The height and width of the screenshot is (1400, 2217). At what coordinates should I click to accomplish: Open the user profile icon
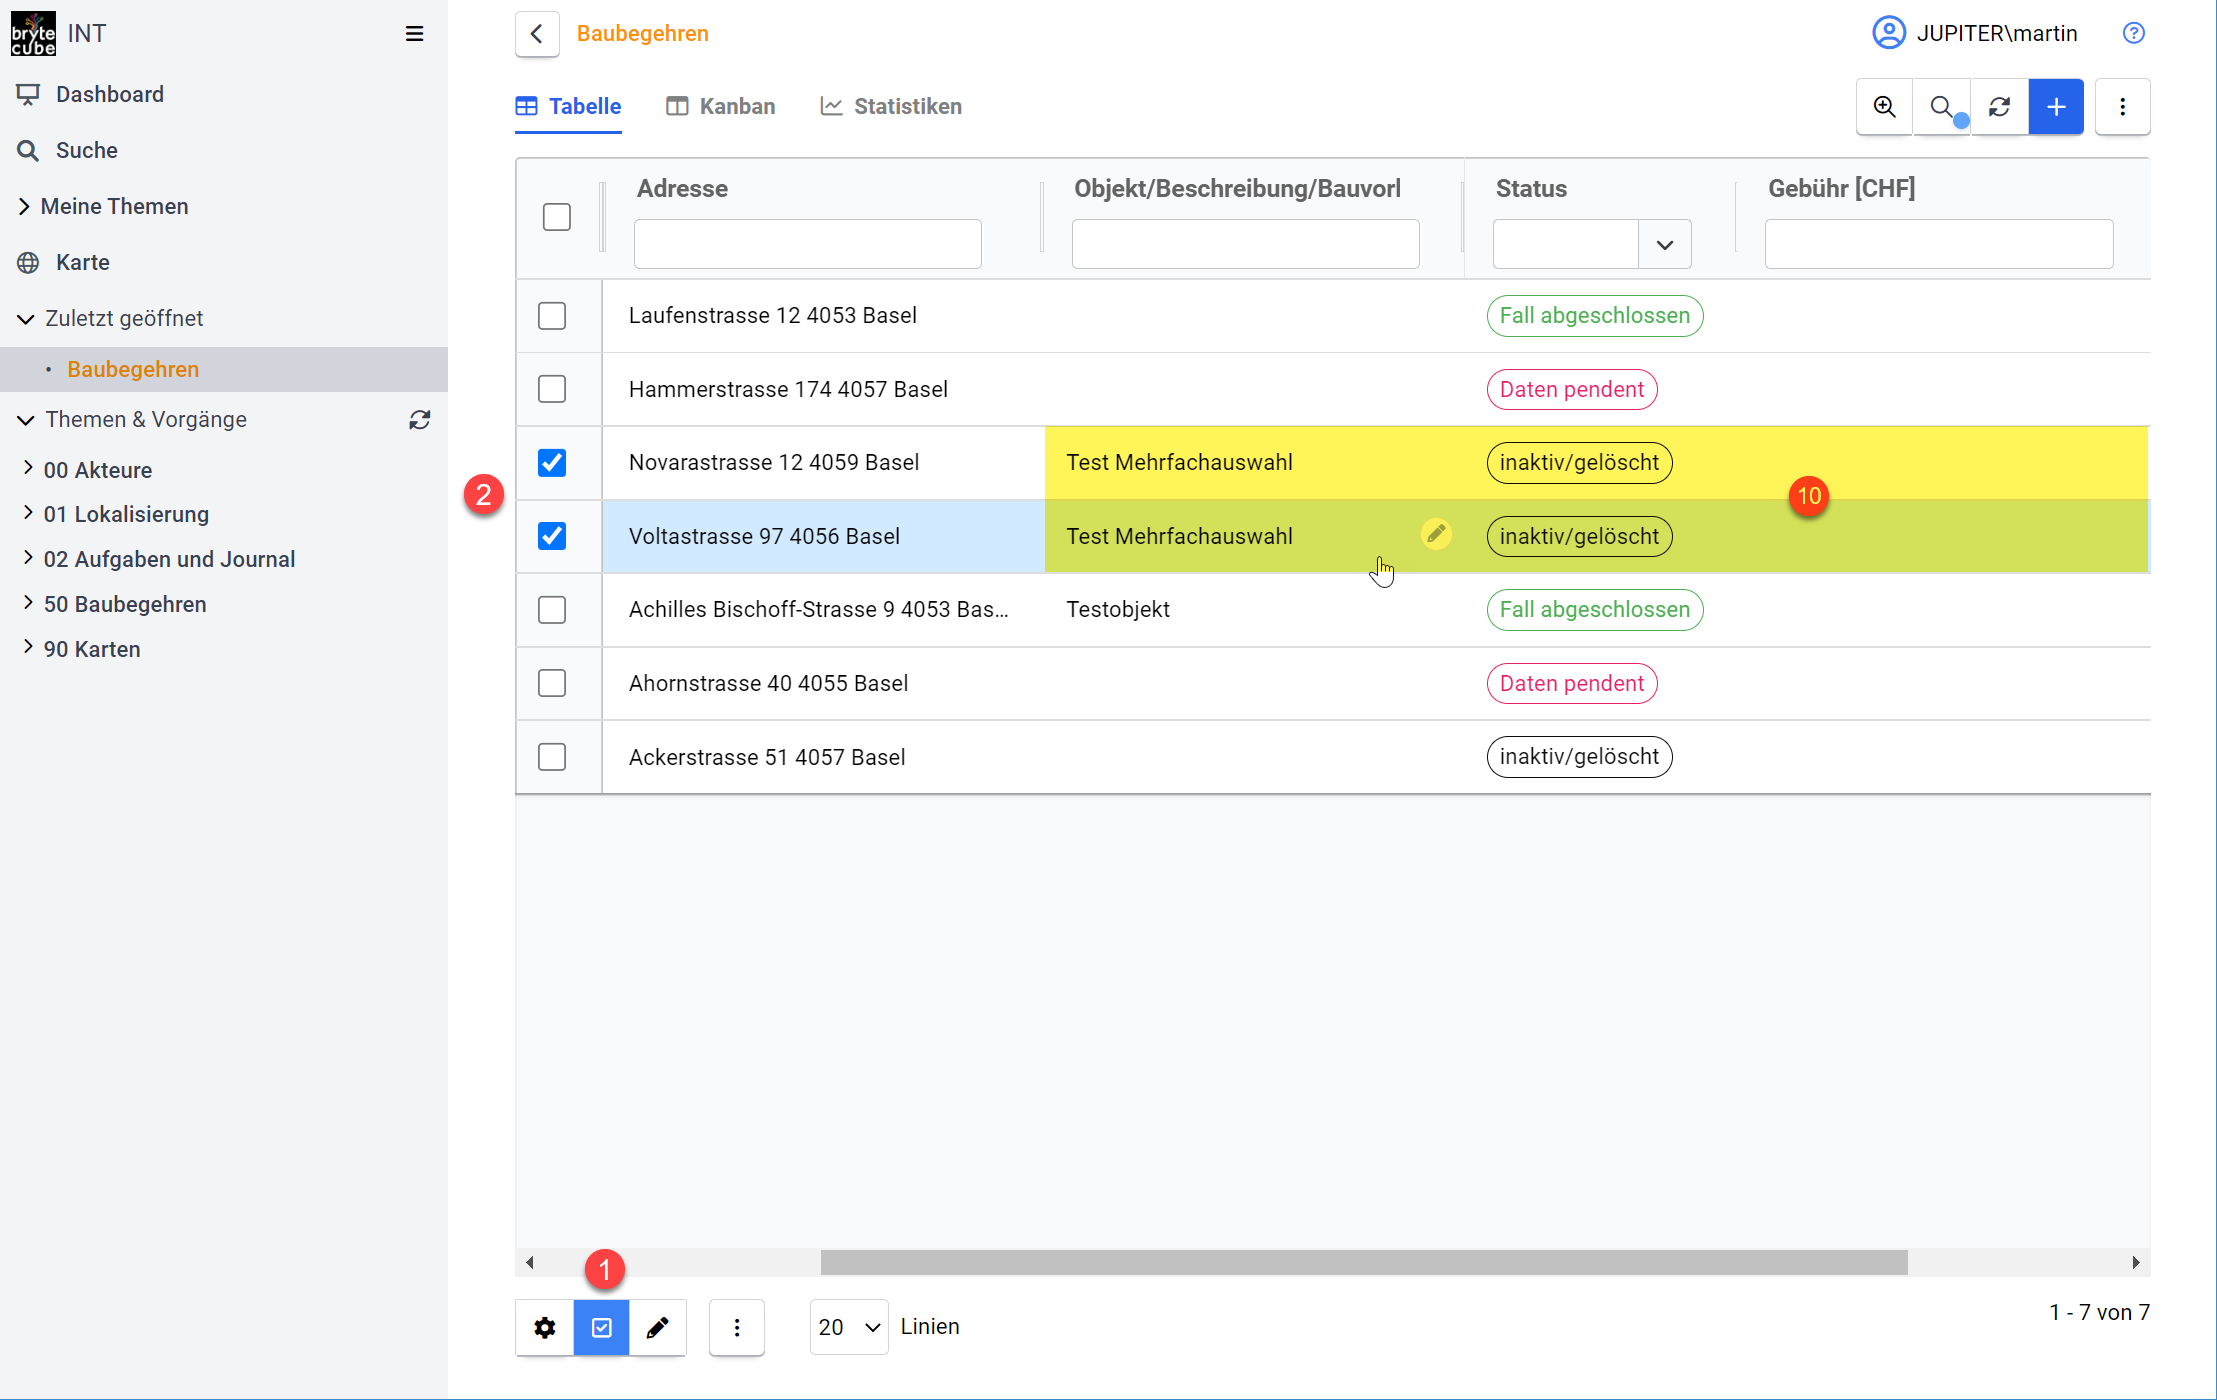click(1888, 33)
